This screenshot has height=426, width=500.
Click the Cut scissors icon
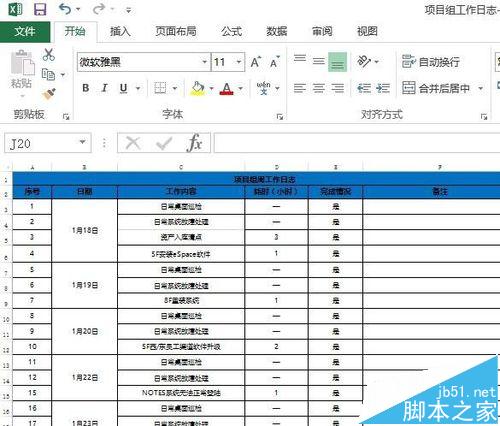click(x=49, y=54)
